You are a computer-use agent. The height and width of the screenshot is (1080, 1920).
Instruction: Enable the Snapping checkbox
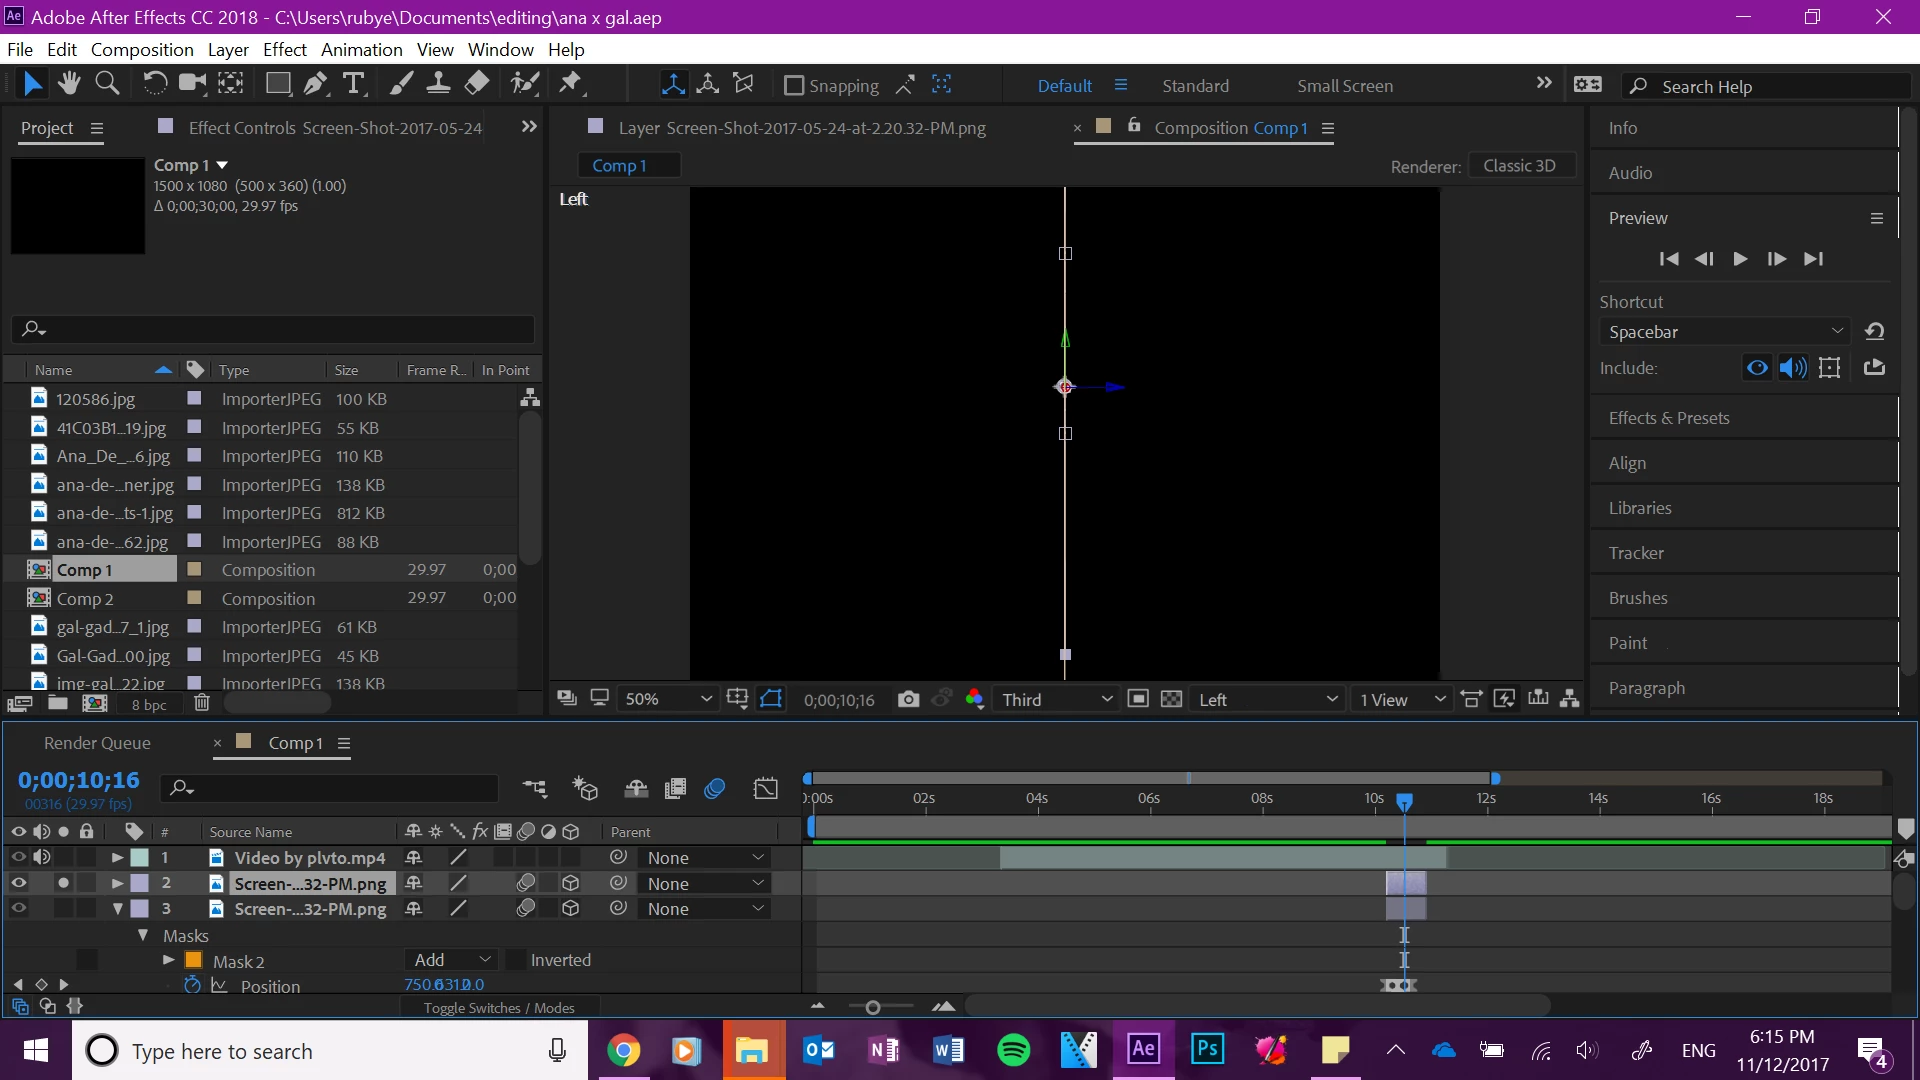[x=794, y=86]
